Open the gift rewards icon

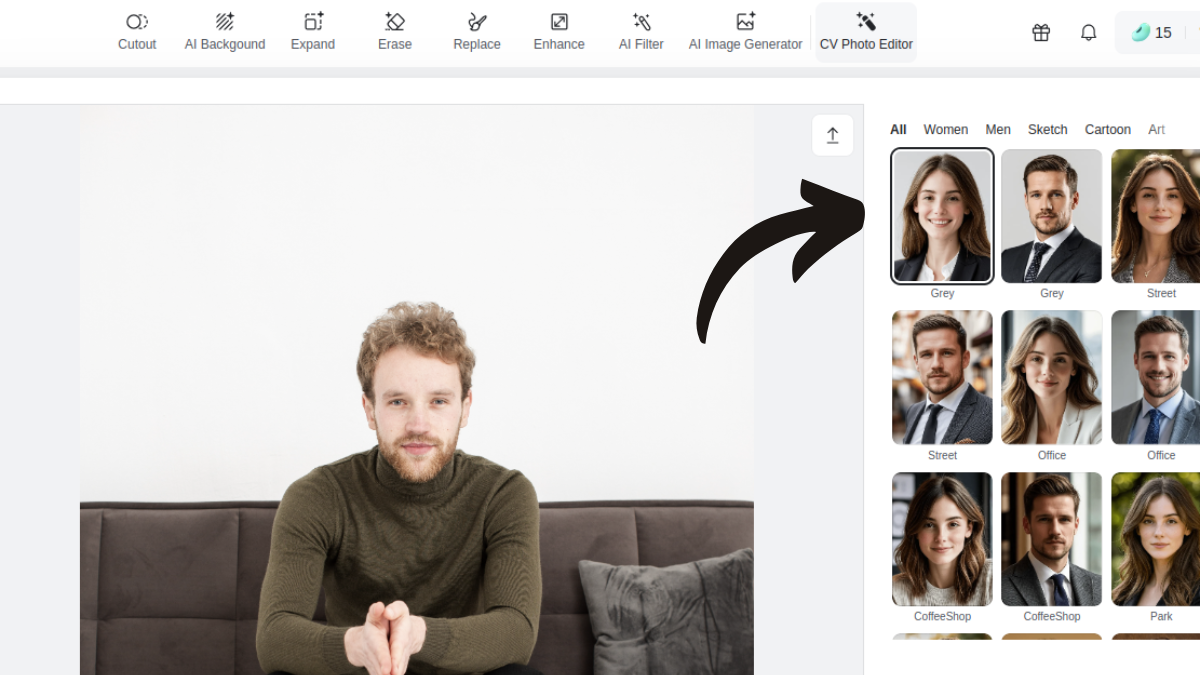click(x=1040, y=32)
